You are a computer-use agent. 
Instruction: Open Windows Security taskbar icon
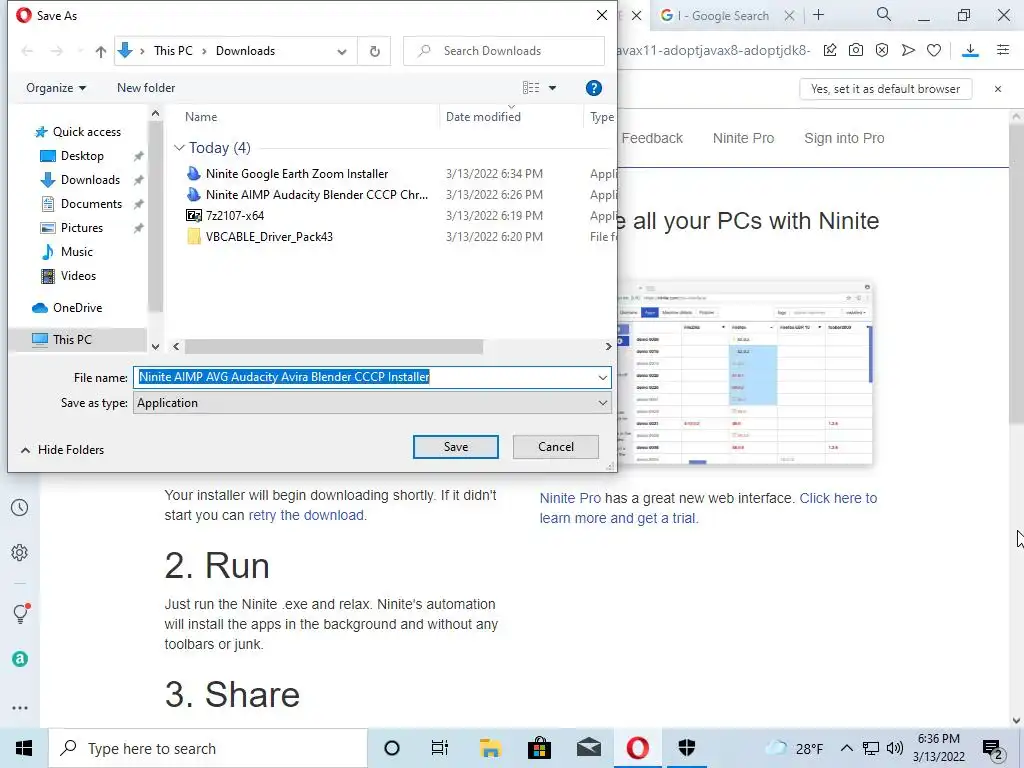686,748
